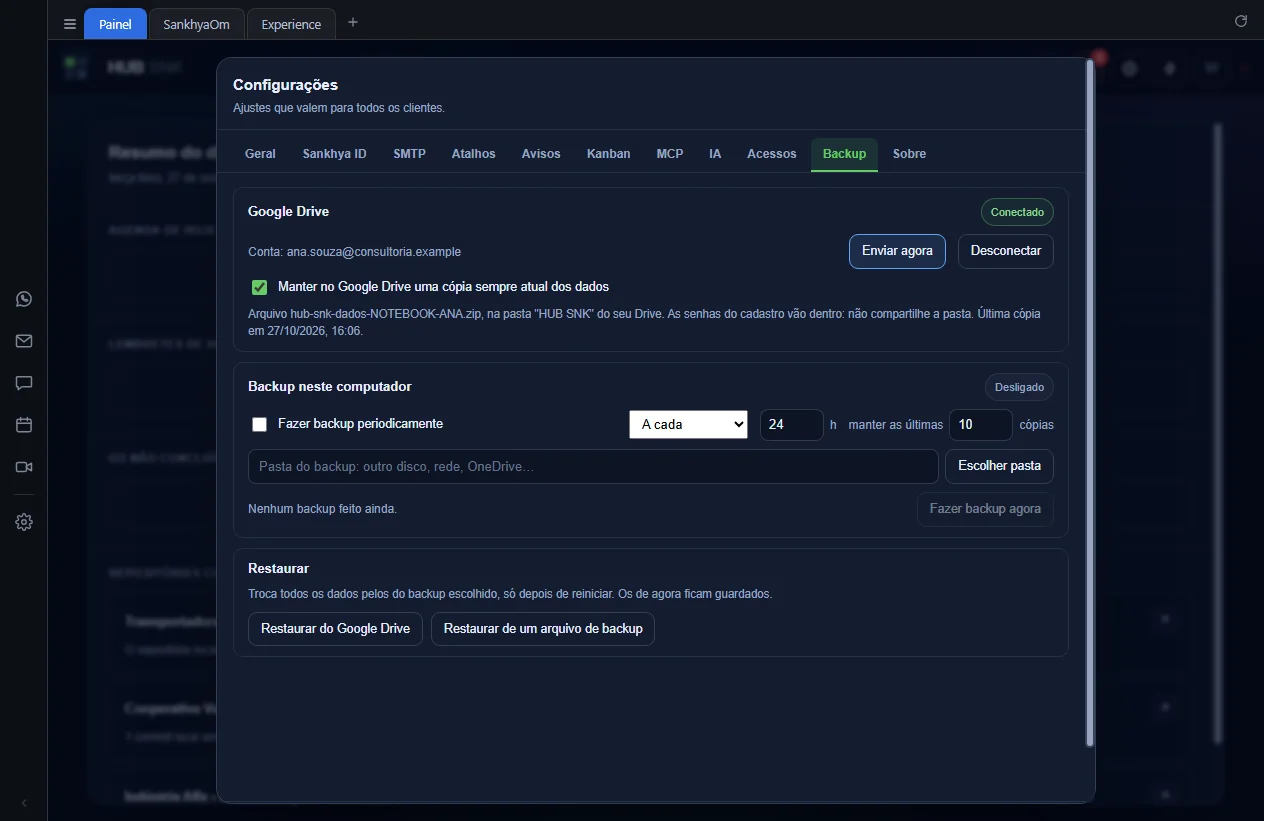Uncheck Manter no Google Drive cópia checkbox
The height and width of the screenshot is (821, 1264).
260,287
